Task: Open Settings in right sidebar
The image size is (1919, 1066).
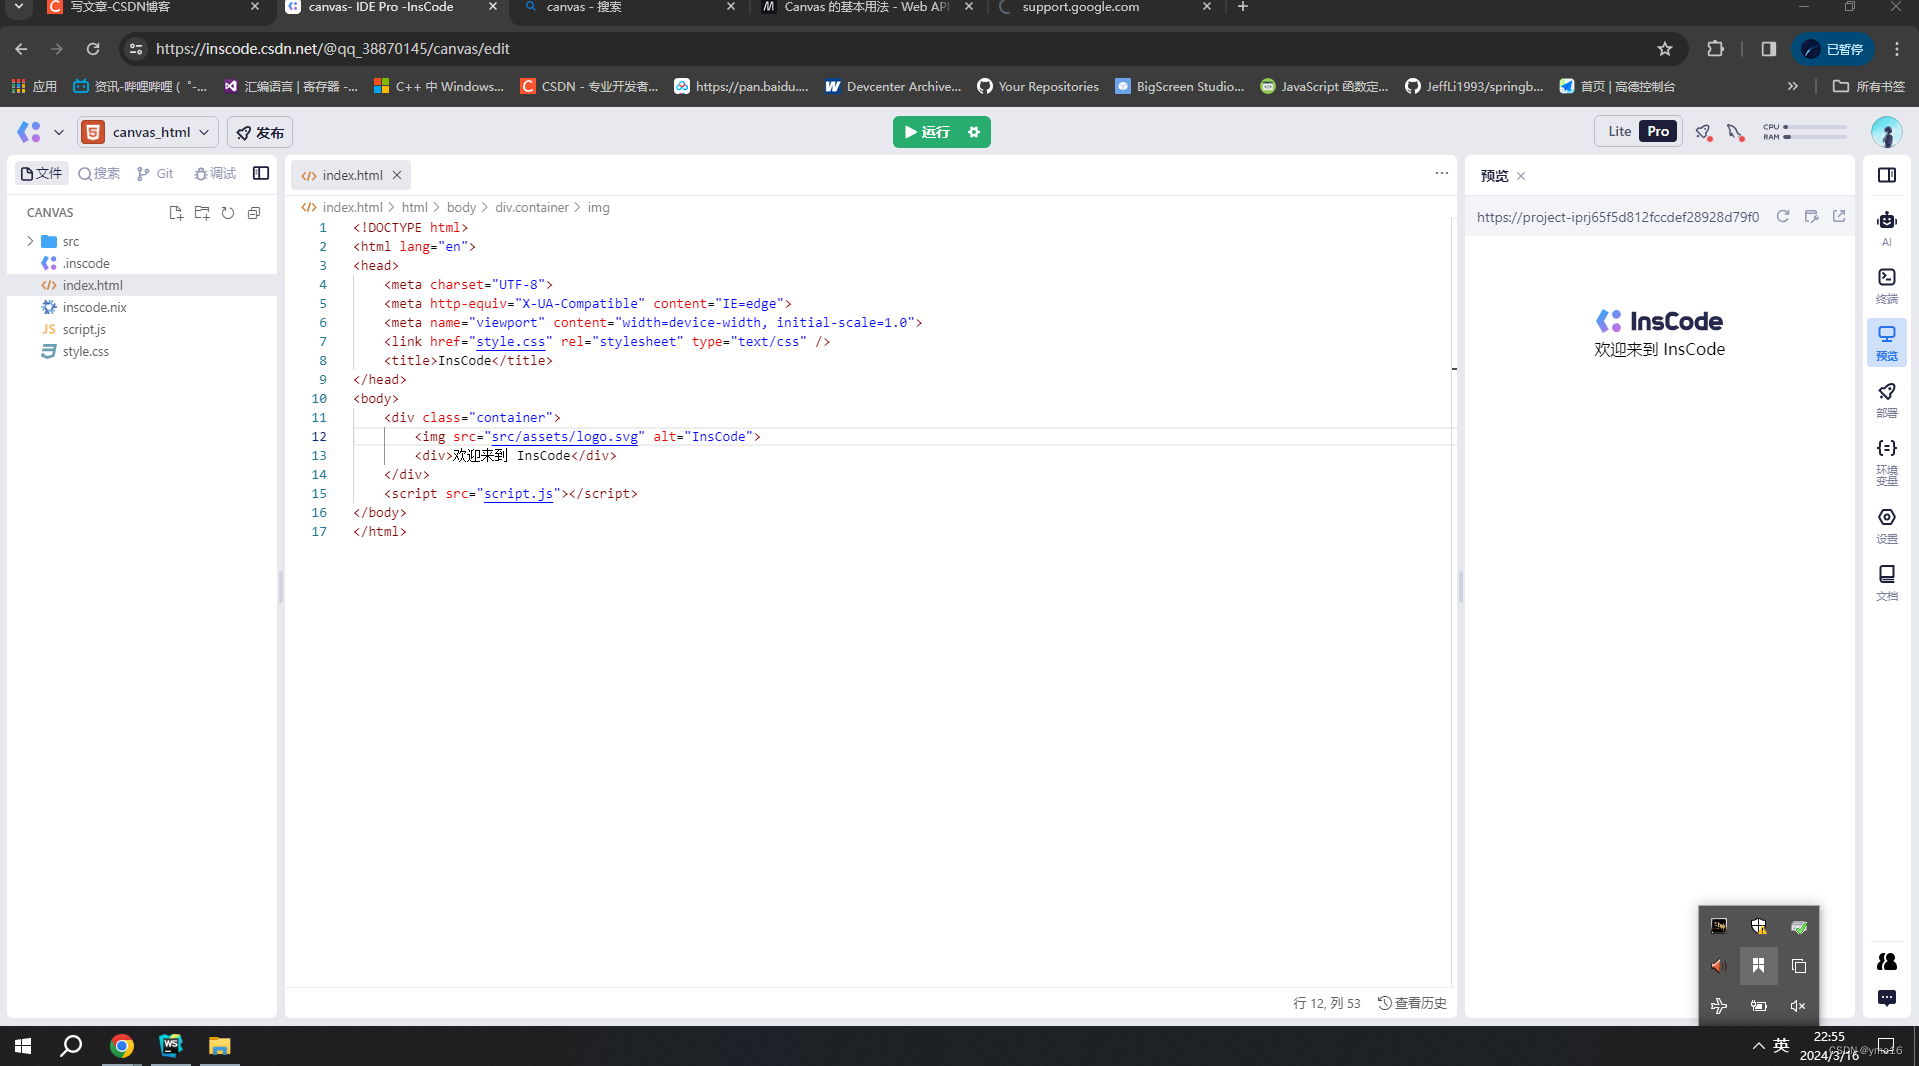Action: point(1887,525)
